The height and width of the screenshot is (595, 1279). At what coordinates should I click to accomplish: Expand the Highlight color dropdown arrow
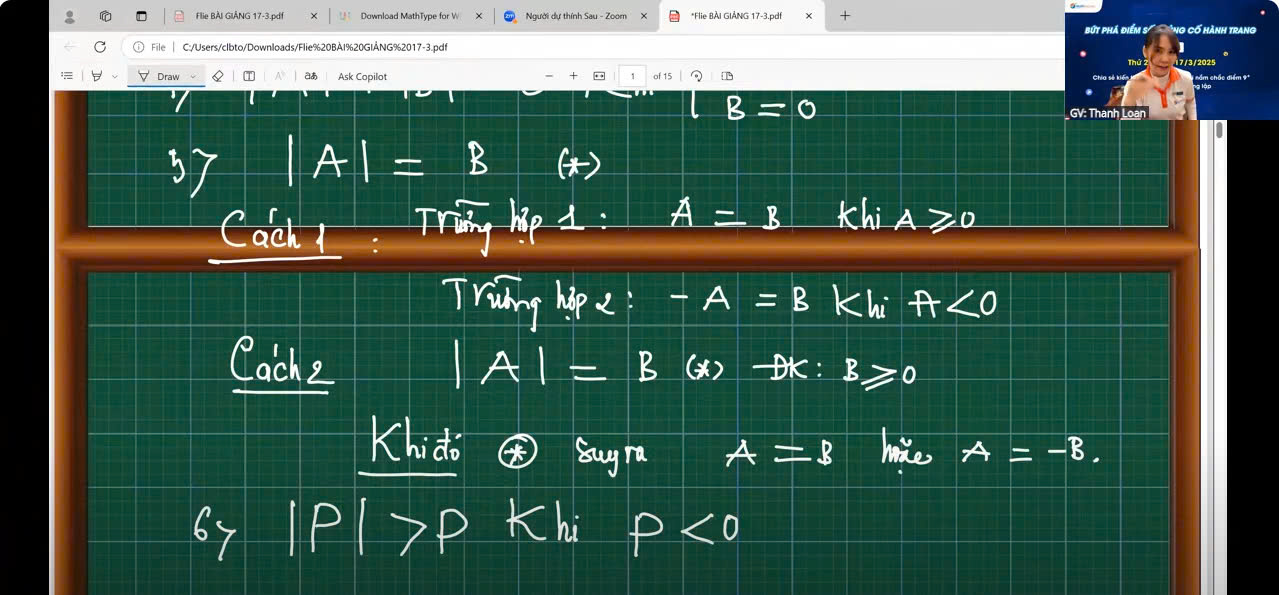114,76
